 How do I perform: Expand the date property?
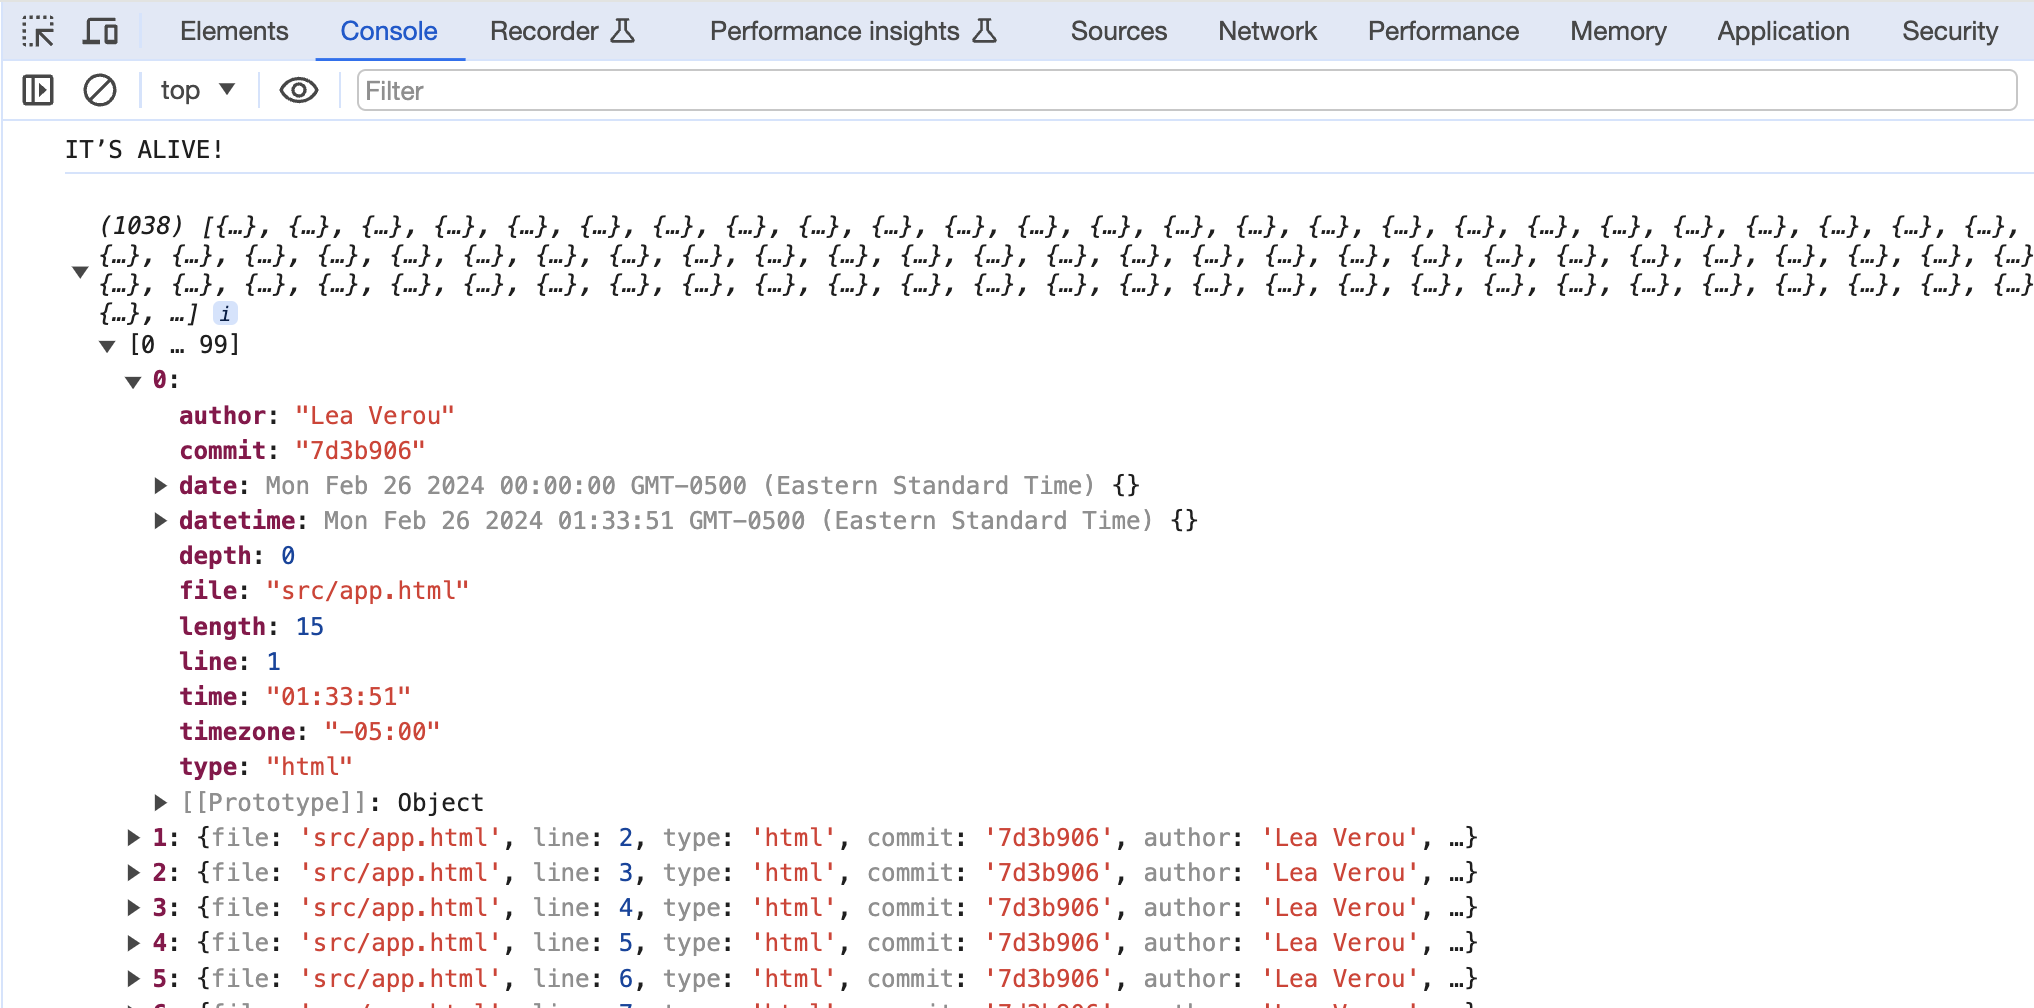160,486
